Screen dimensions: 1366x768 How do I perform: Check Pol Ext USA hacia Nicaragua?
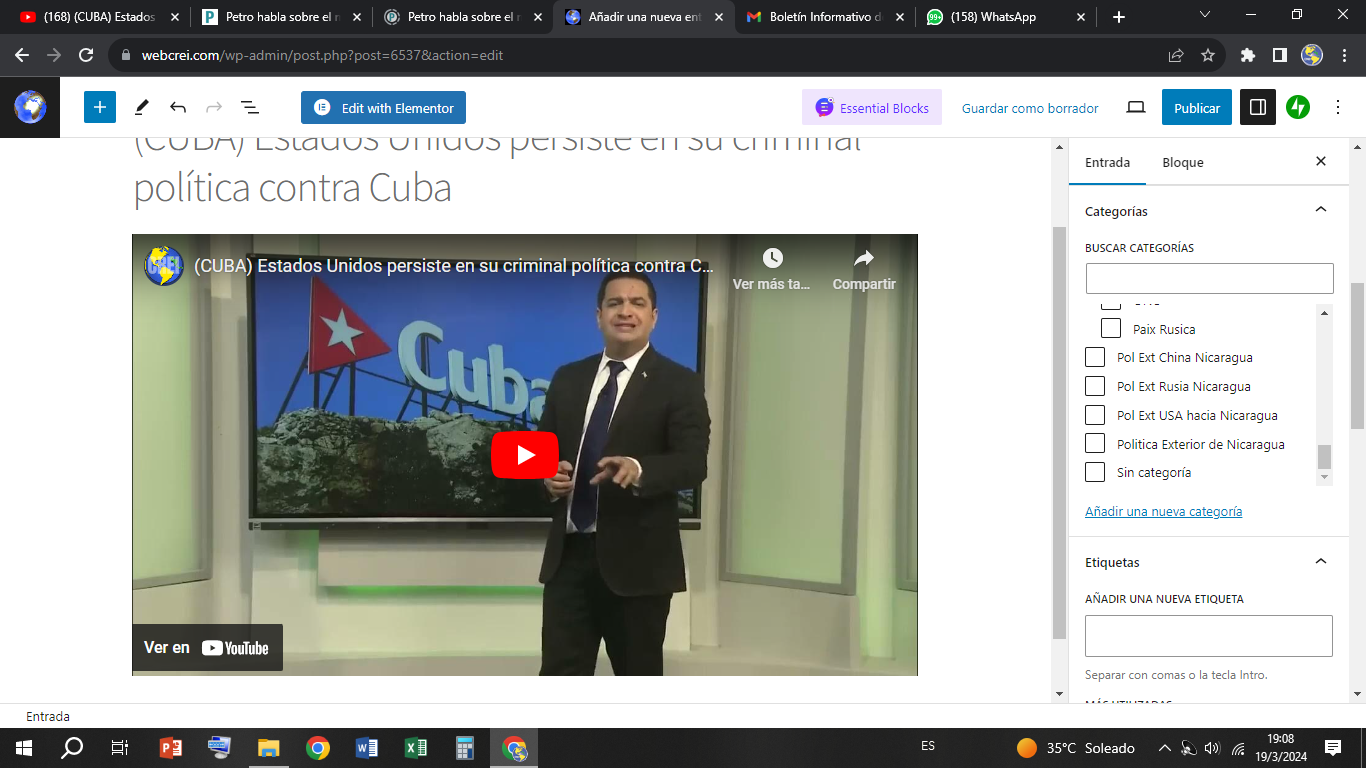[x=1095, y=415]
